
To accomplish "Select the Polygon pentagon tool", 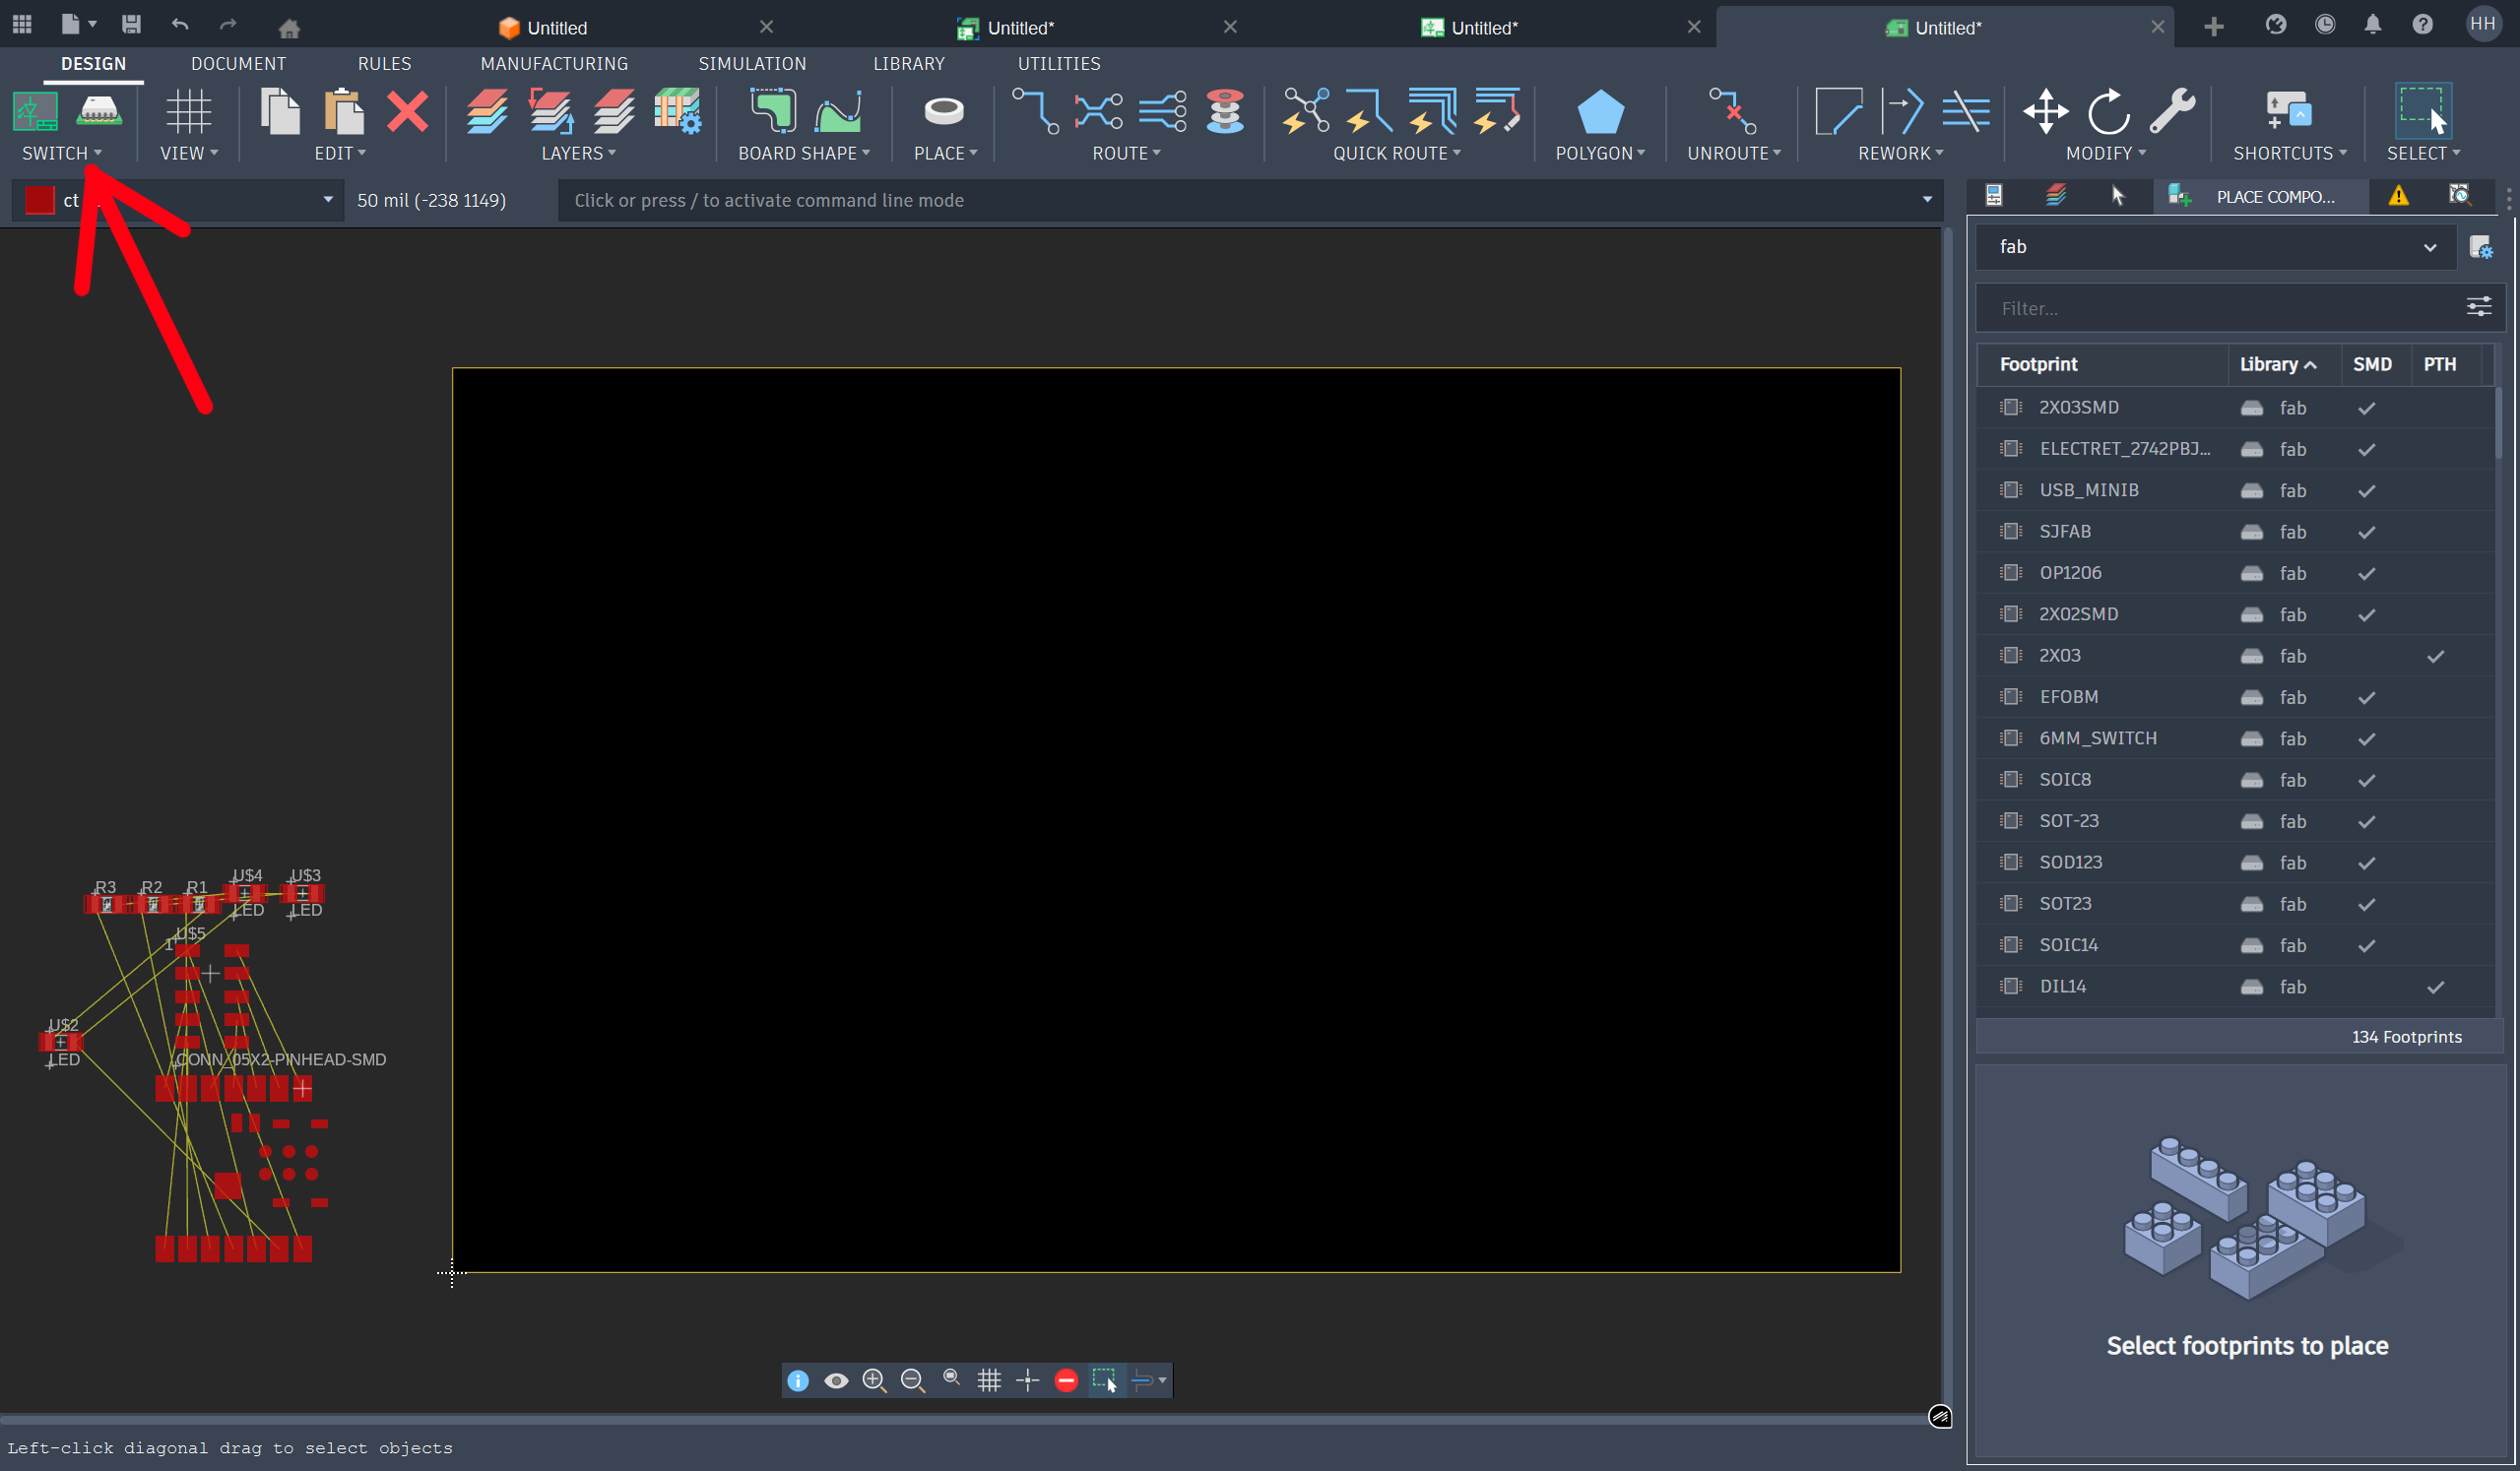I will 1599,111.
